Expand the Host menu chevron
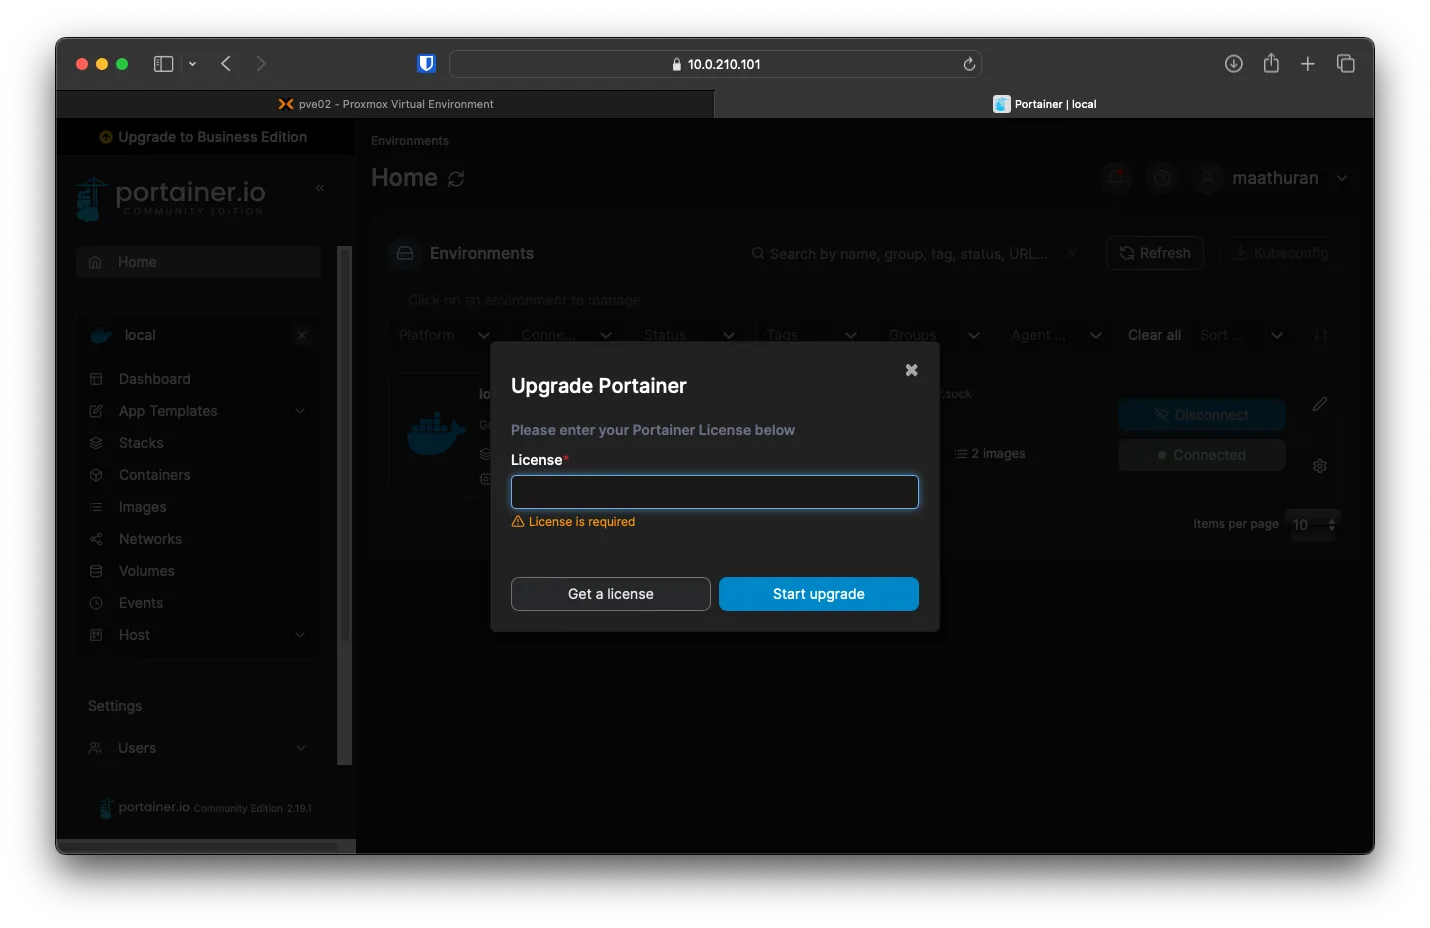This screenshot has width=1430, height=928. click(300, 635)
